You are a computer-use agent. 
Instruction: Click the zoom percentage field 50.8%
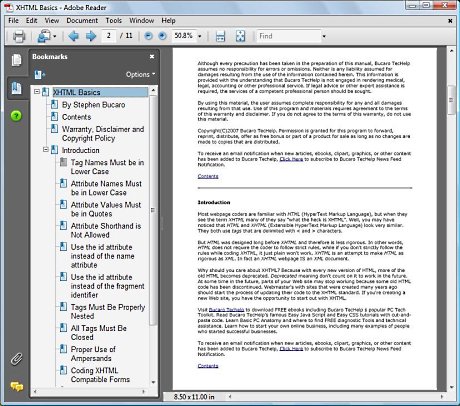(183, 36)
